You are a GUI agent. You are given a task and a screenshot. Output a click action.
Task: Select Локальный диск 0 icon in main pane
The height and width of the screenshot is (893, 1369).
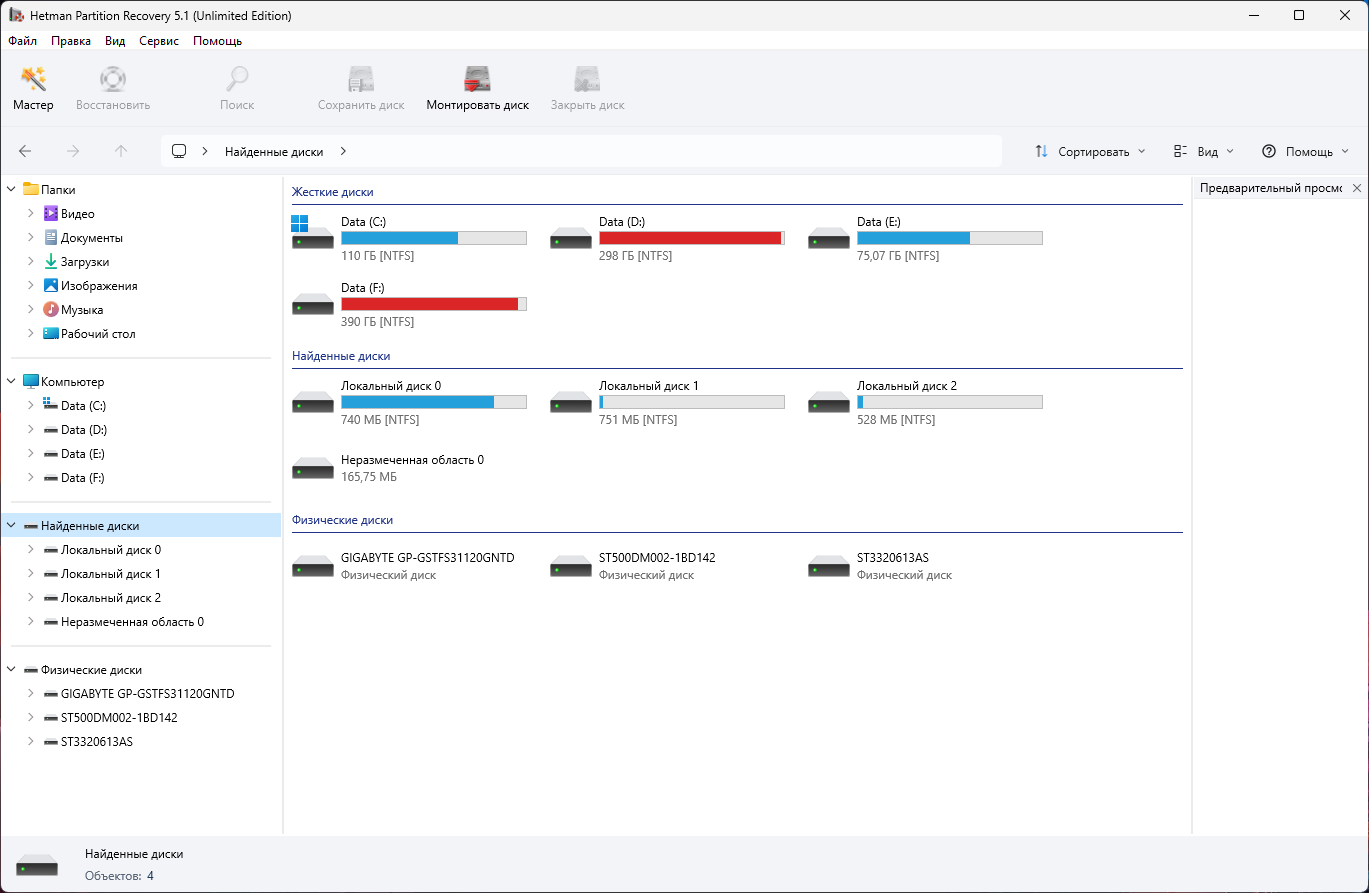pyautogui.click(x=313, y=402)
